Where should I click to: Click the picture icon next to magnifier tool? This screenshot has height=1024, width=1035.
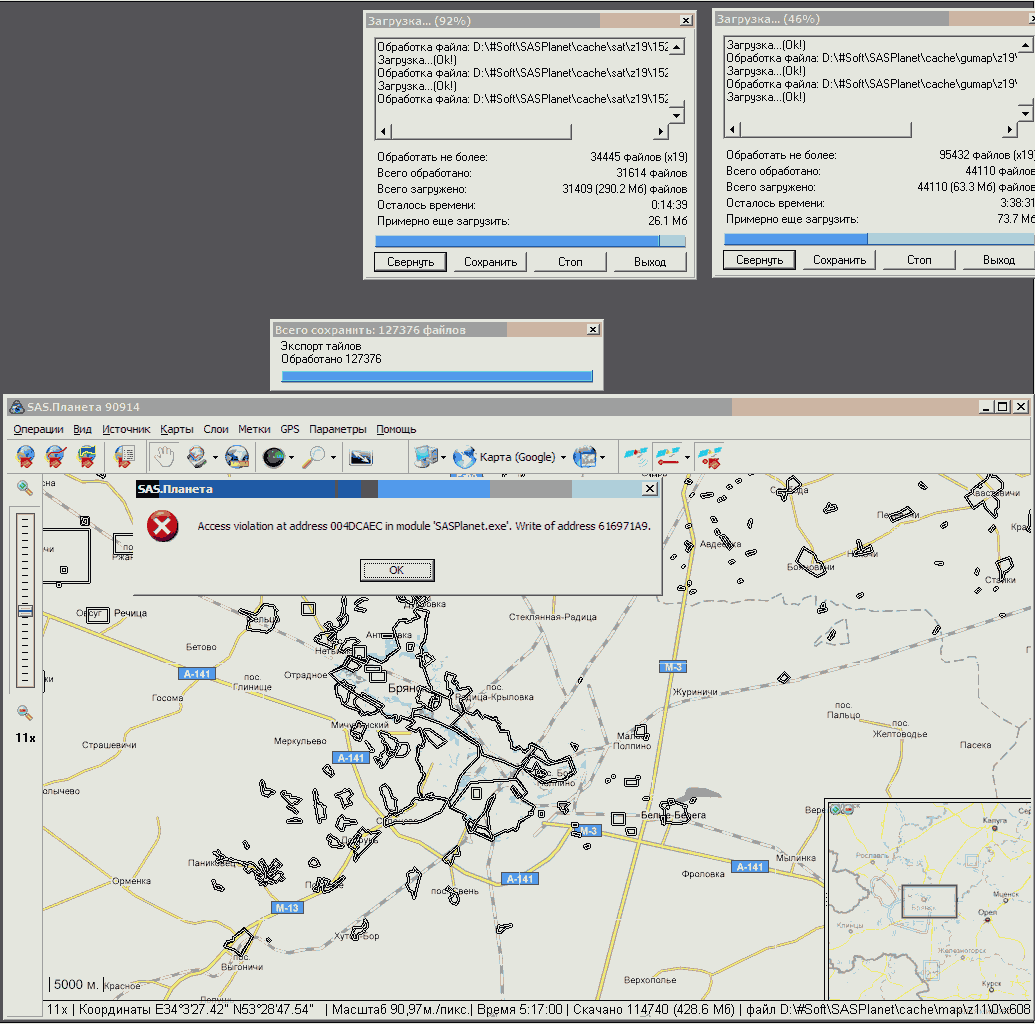pos(360,457)
